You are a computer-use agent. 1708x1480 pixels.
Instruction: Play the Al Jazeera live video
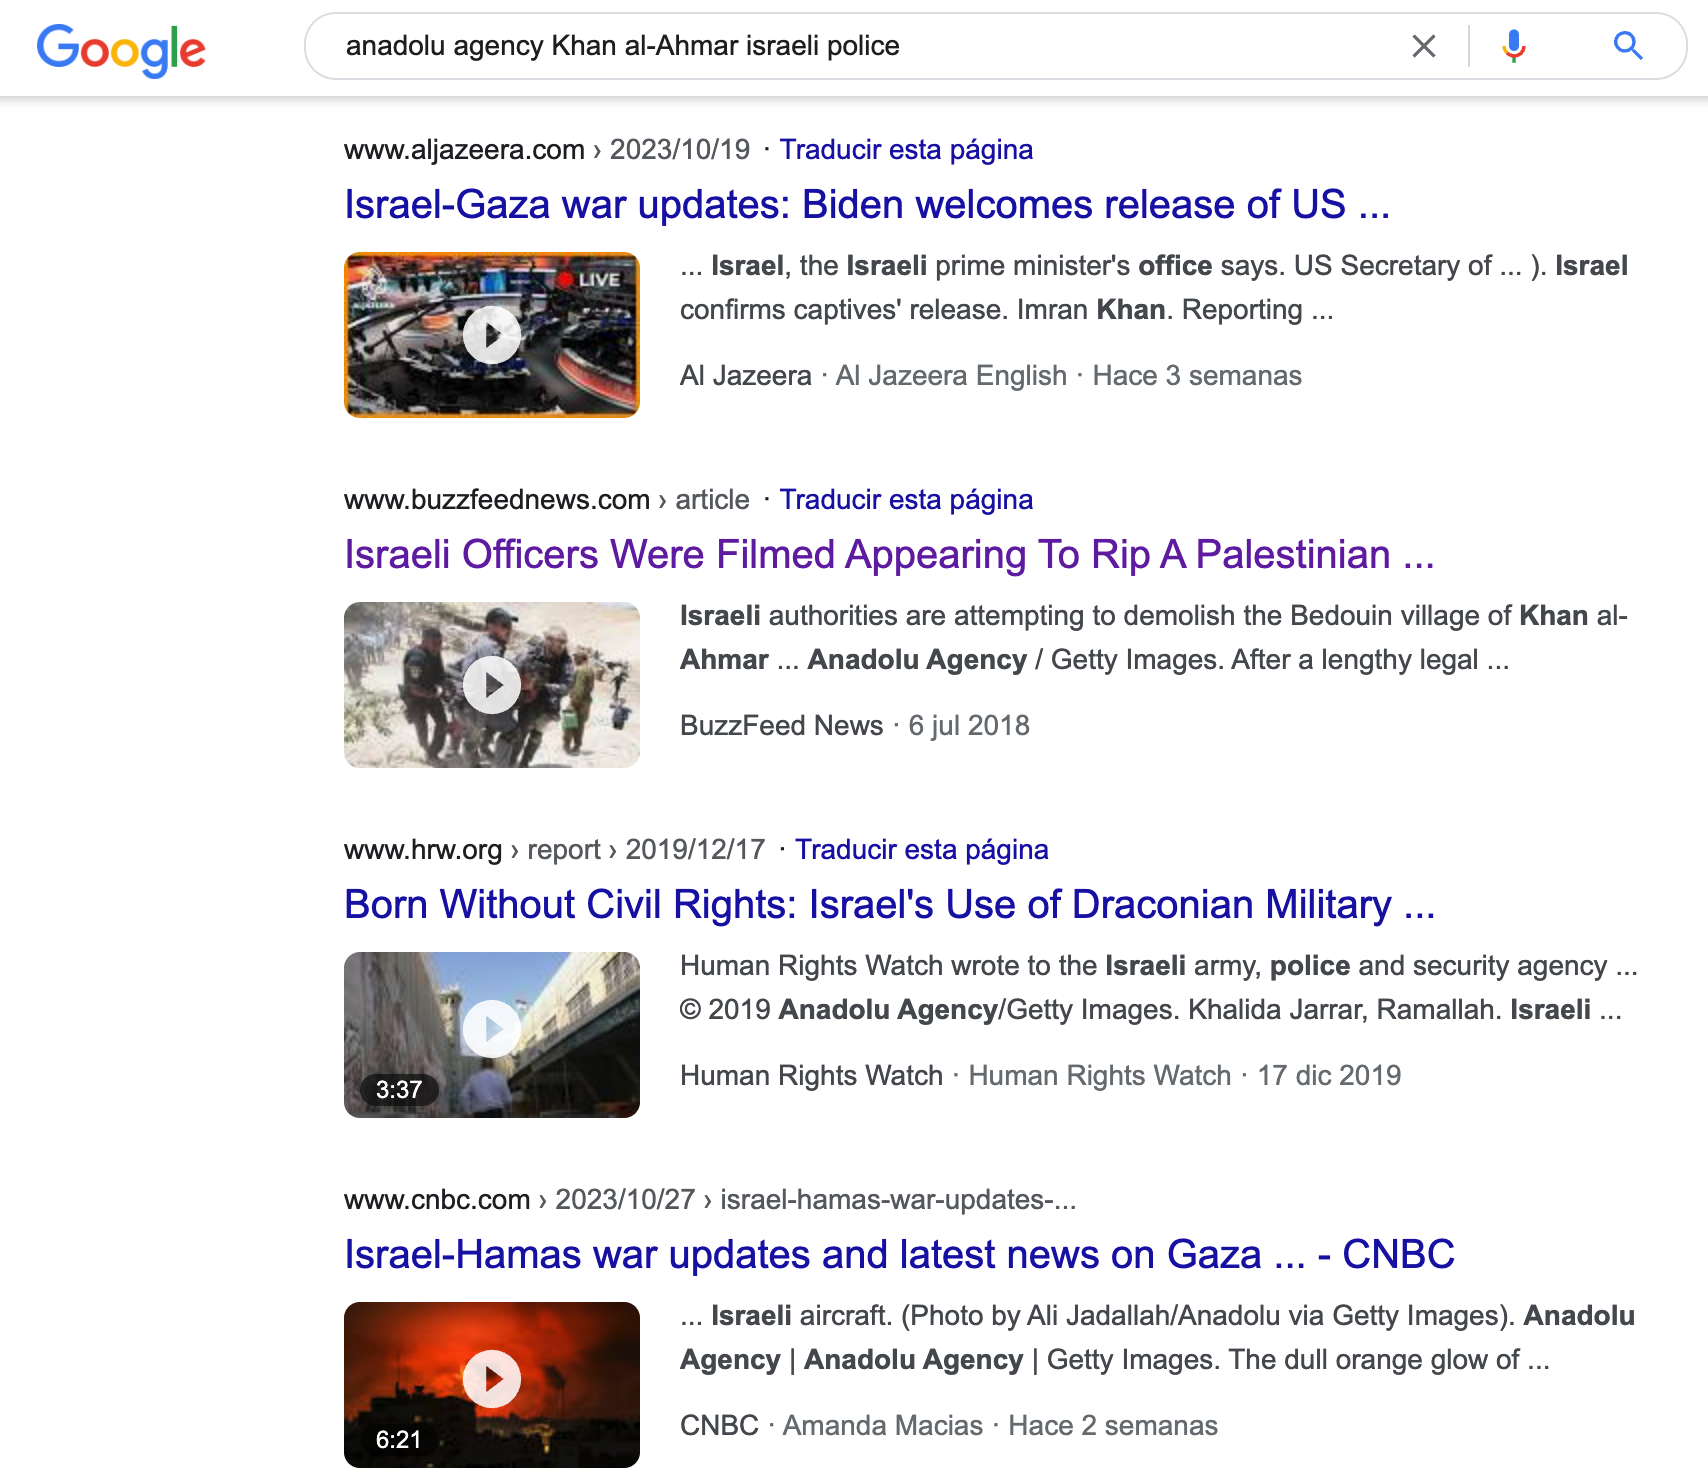click(x=491, y=335)
